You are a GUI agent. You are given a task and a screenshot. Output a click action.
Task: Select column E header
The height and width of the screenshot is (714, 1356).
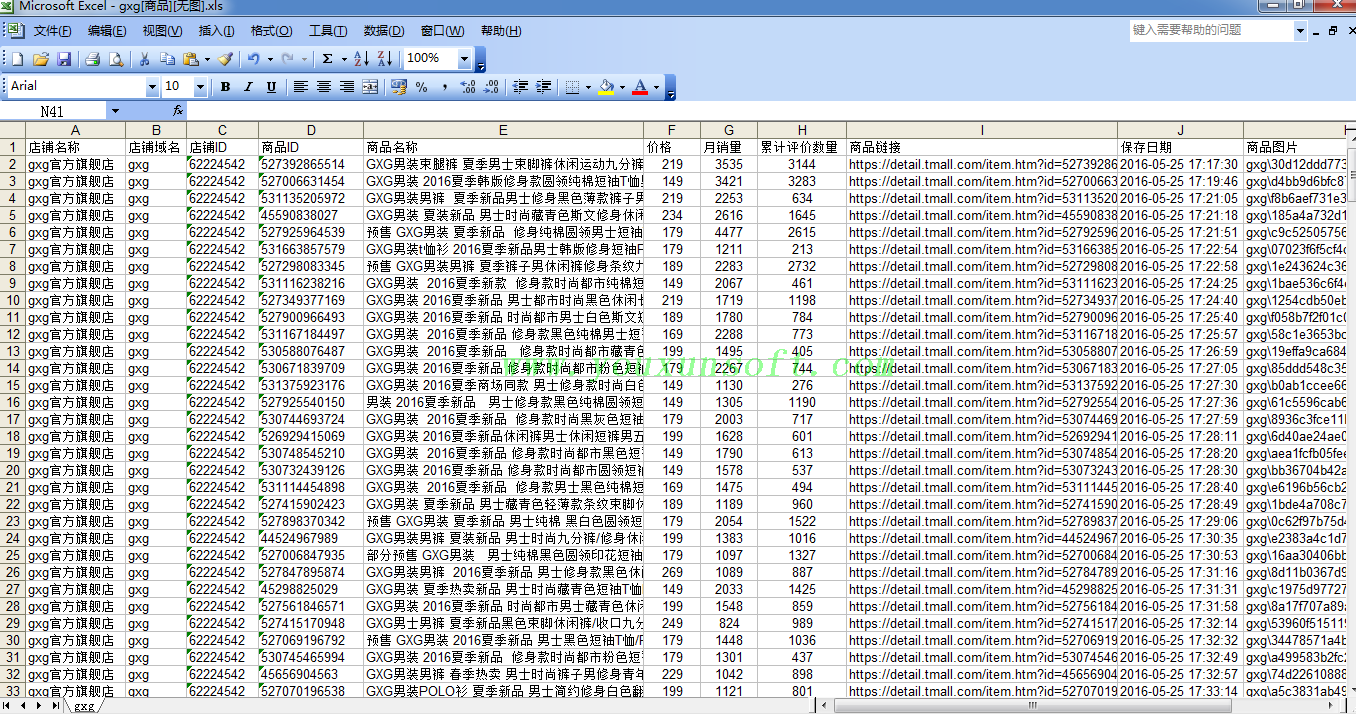[x=503, y=130]
